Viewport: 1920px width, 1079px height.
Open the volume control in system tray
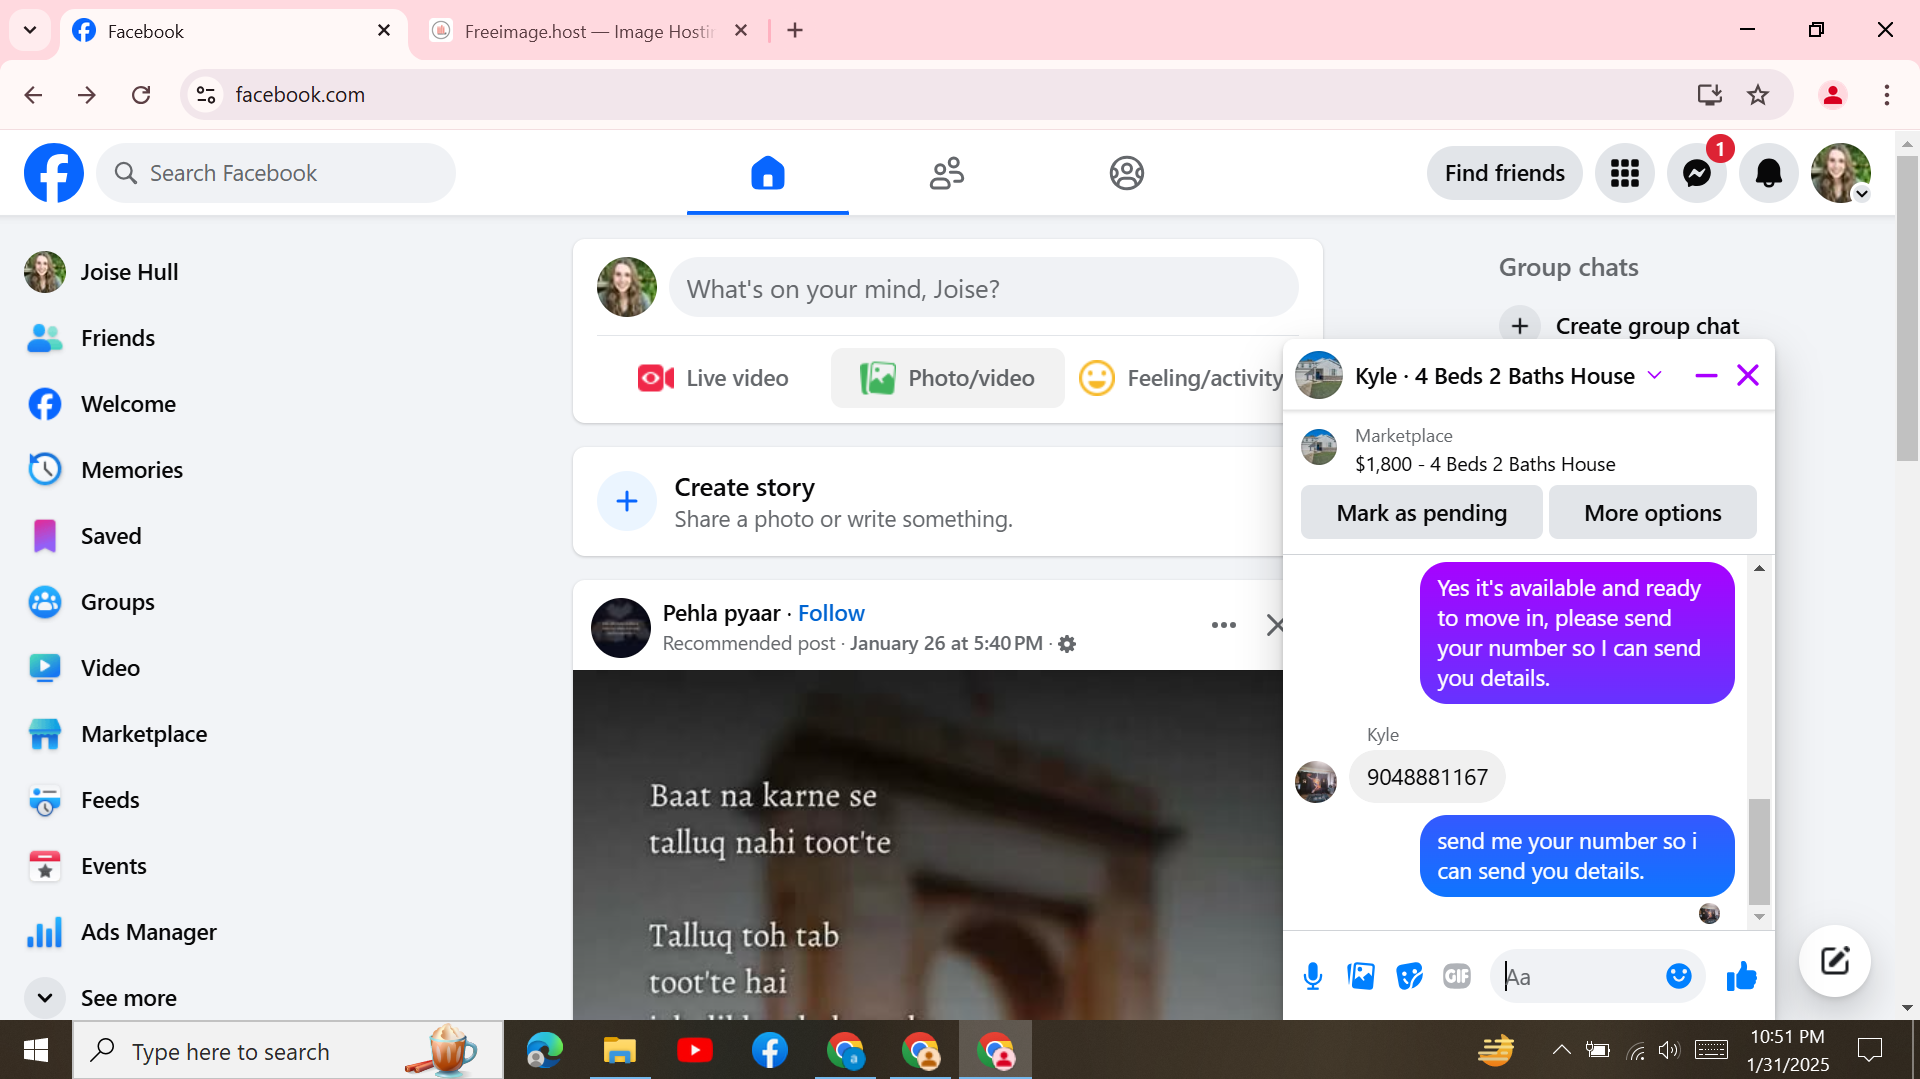1668,1050
